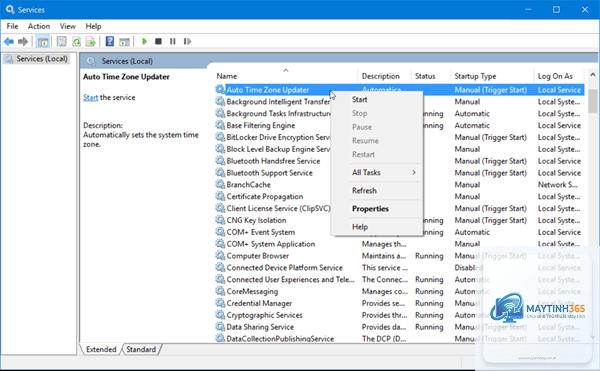
Task: Click the green Refresh toolbar icon
Action: 77,41
